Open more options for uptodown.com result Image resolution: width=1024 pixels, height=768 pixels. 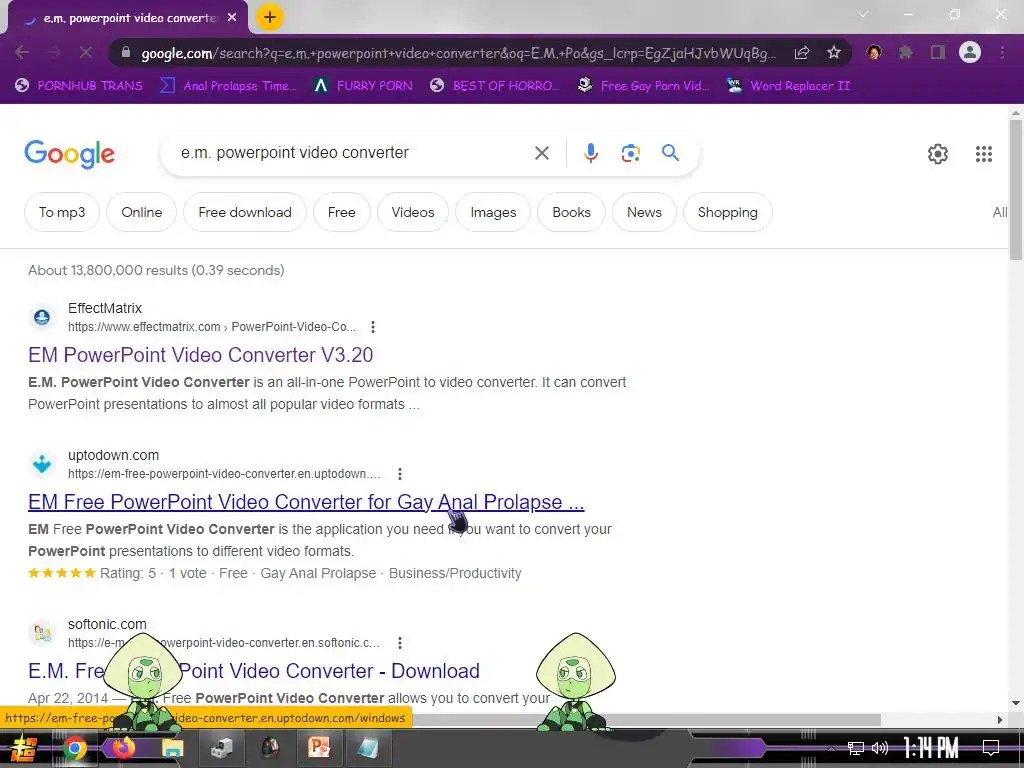point(400,473)
